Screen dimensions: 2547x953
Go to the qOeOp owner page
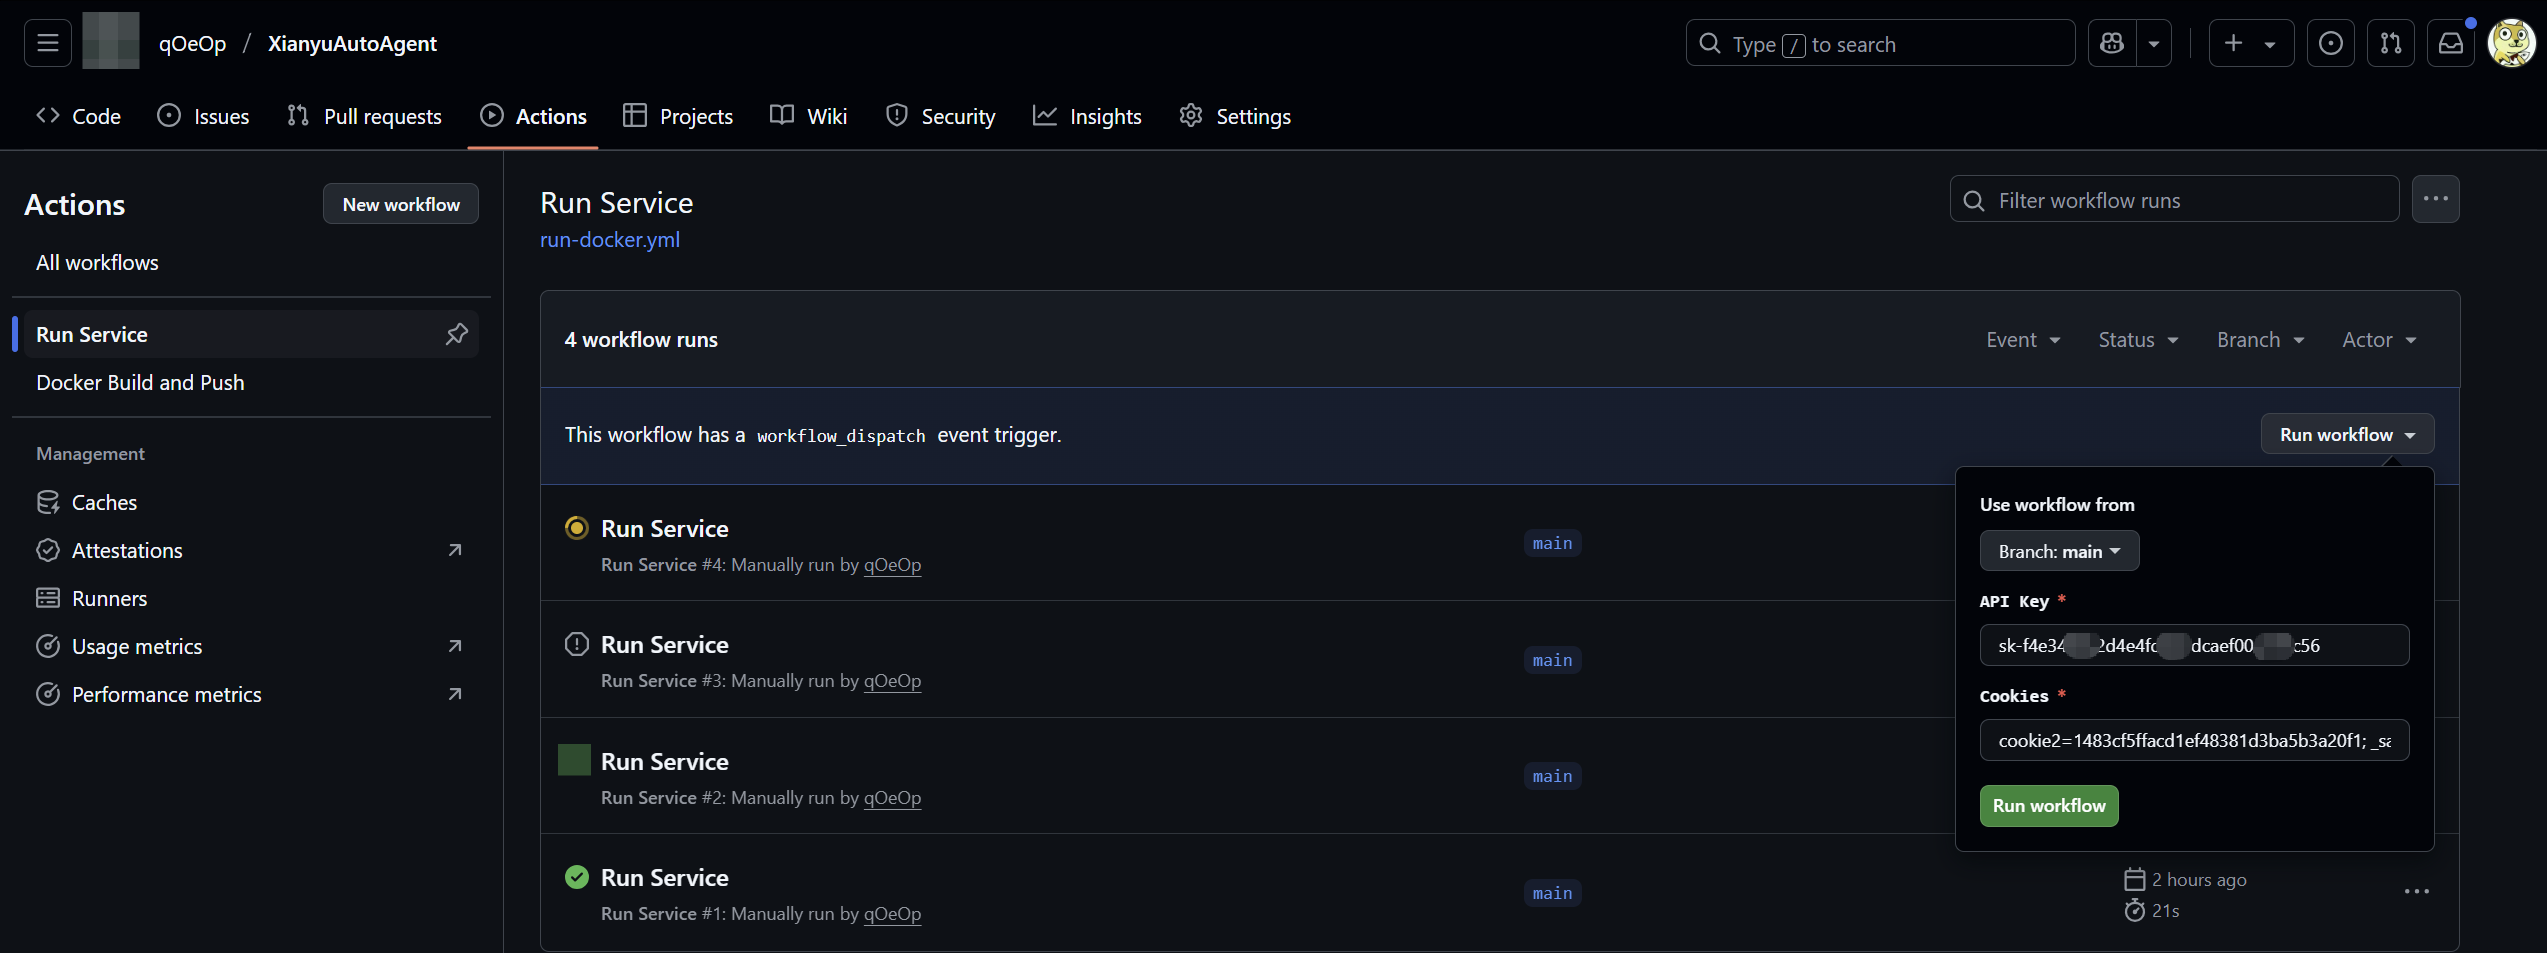[x=192, y=43]
